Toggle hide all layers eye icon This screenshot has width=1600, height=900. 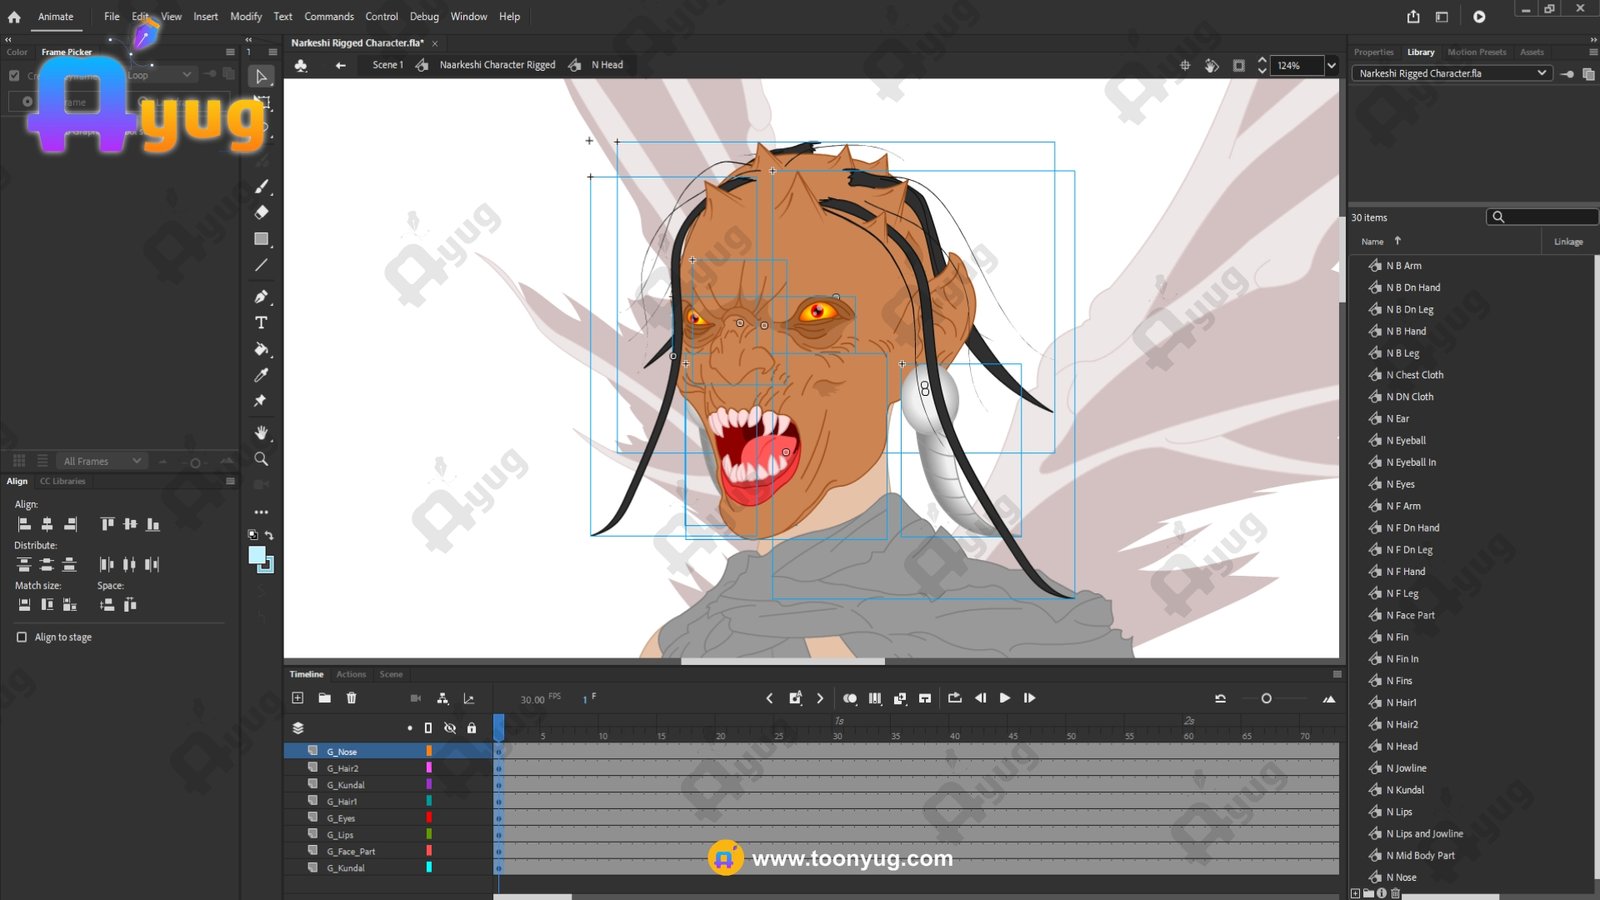pos(450,728)
